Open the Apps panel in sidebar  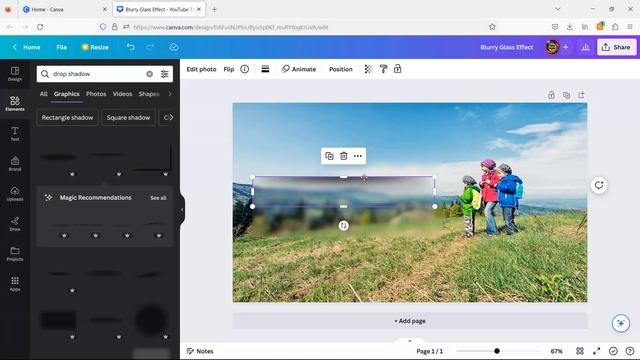(15, 284)
